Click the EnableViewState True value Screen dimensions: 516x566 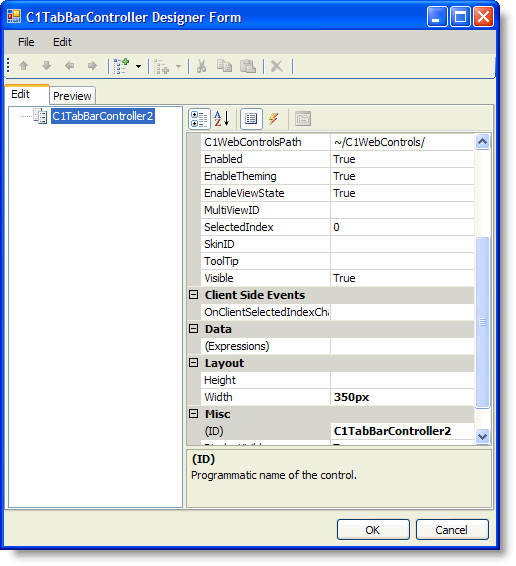[402, 193]
